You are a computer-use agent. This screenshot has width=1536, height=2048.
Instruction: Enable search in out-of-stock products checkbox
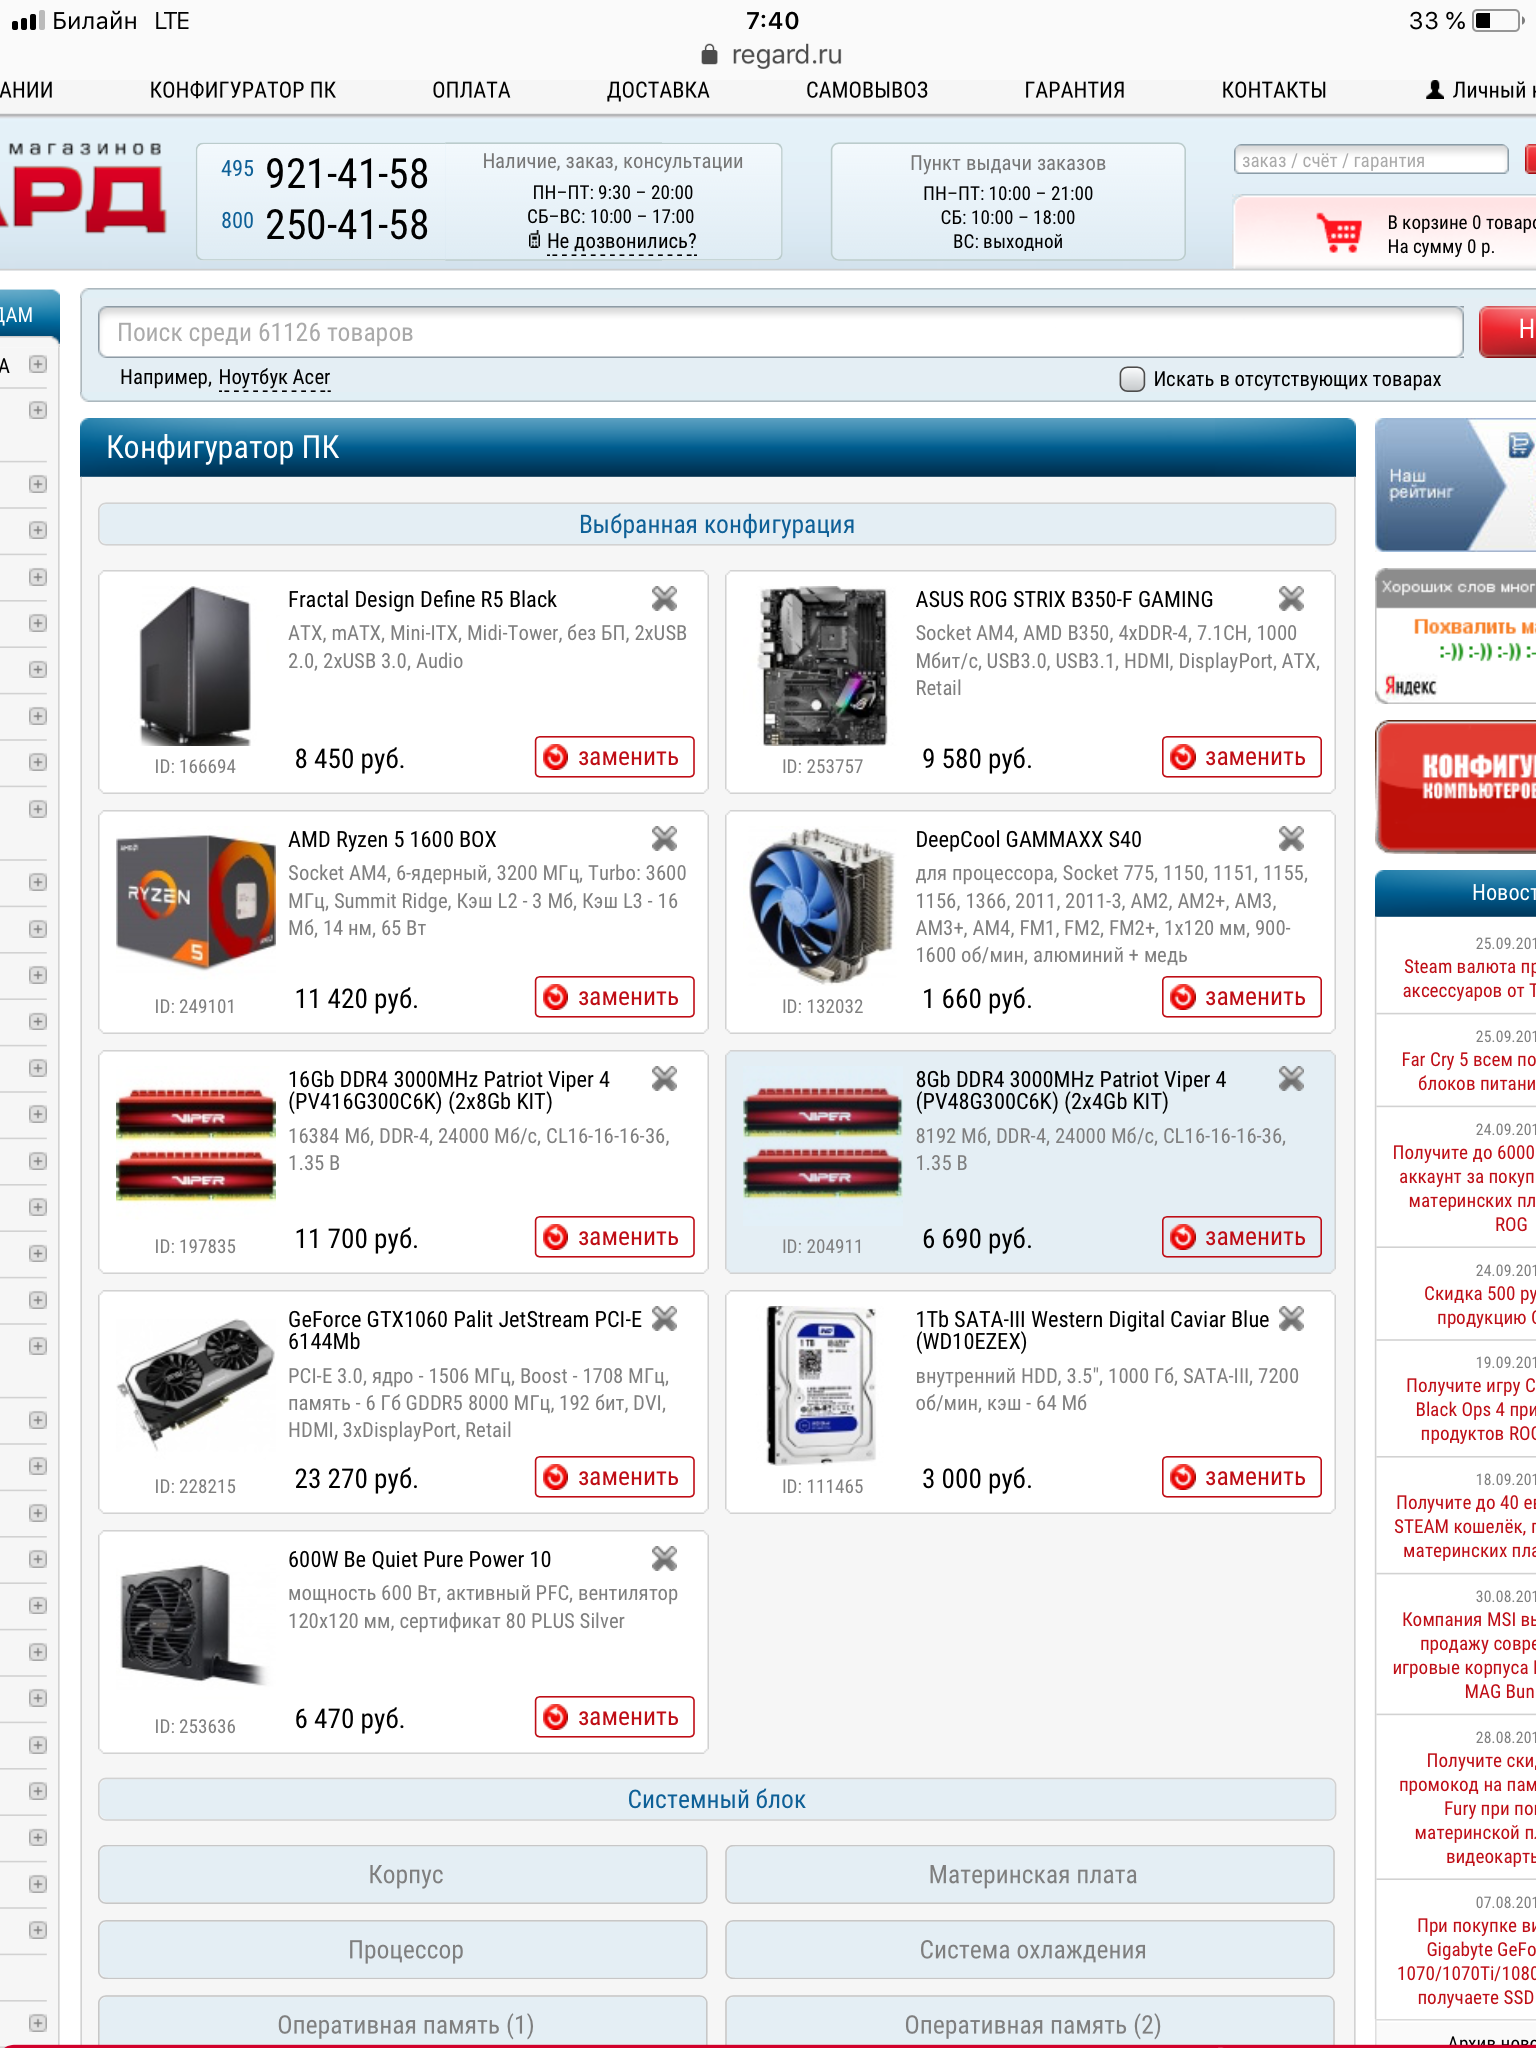1132,379
